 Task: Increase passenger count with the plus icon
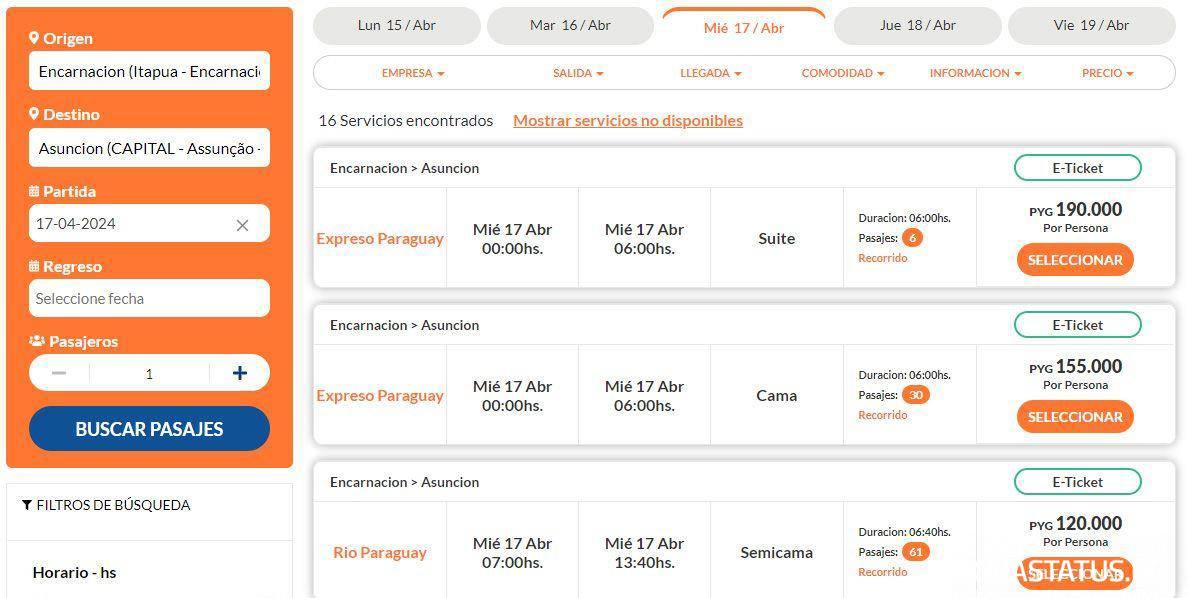(x=239, y=373)
